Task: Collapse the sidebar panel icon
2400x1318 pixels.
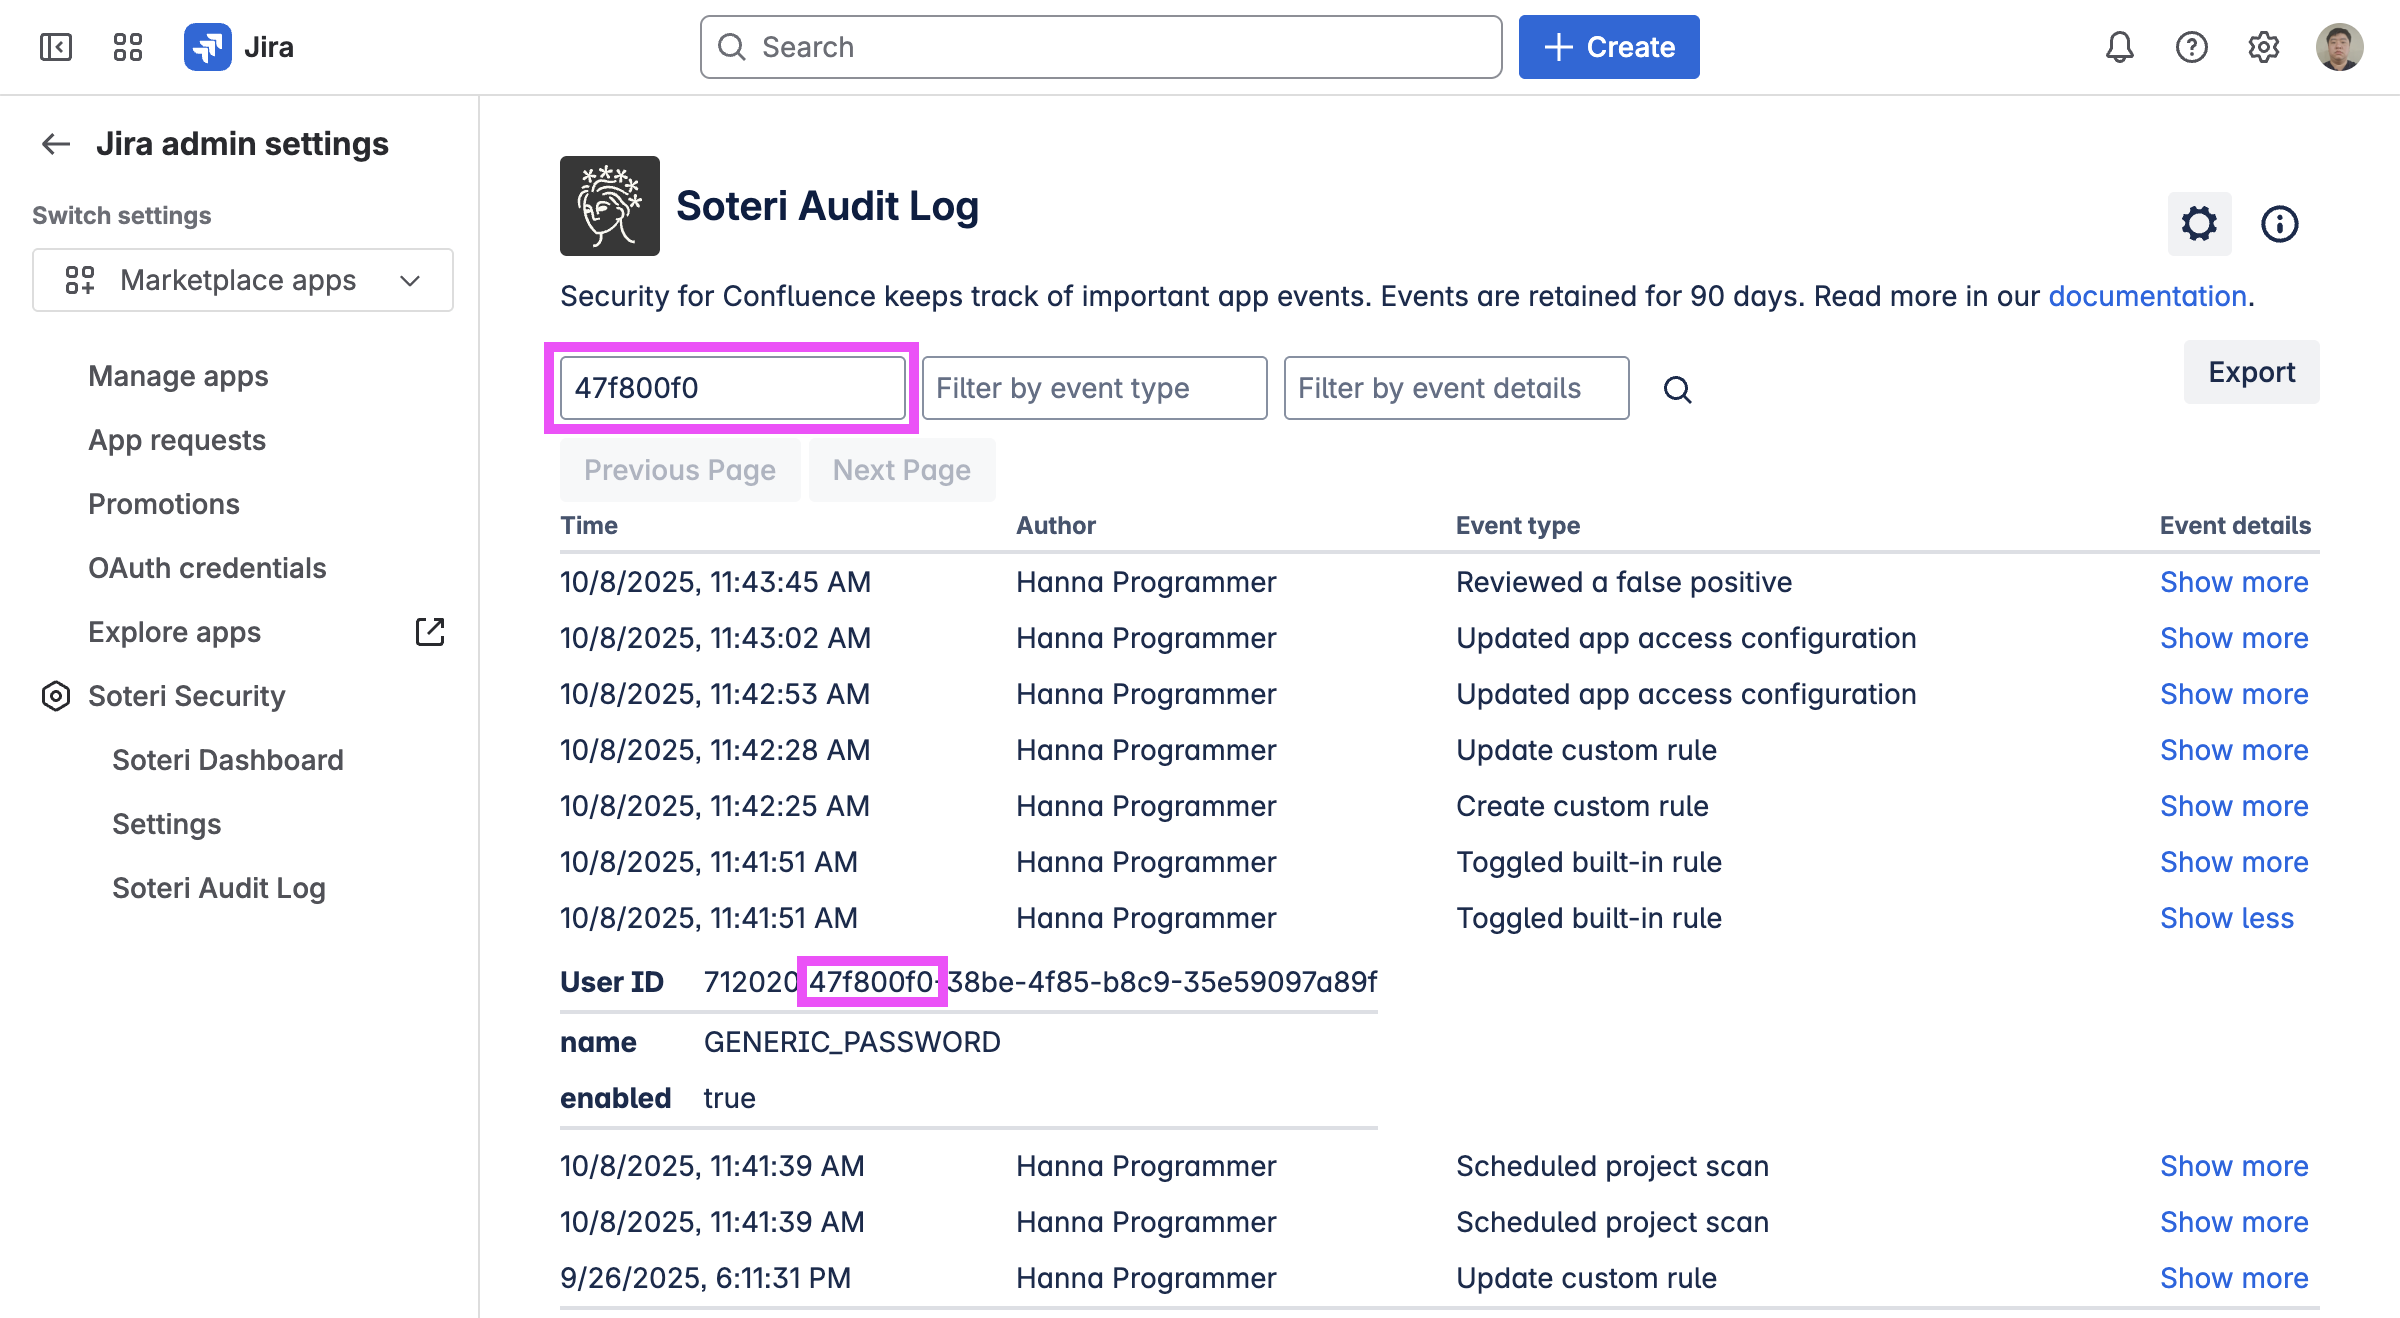Action: pyautogui.click(x=56, y=47)
